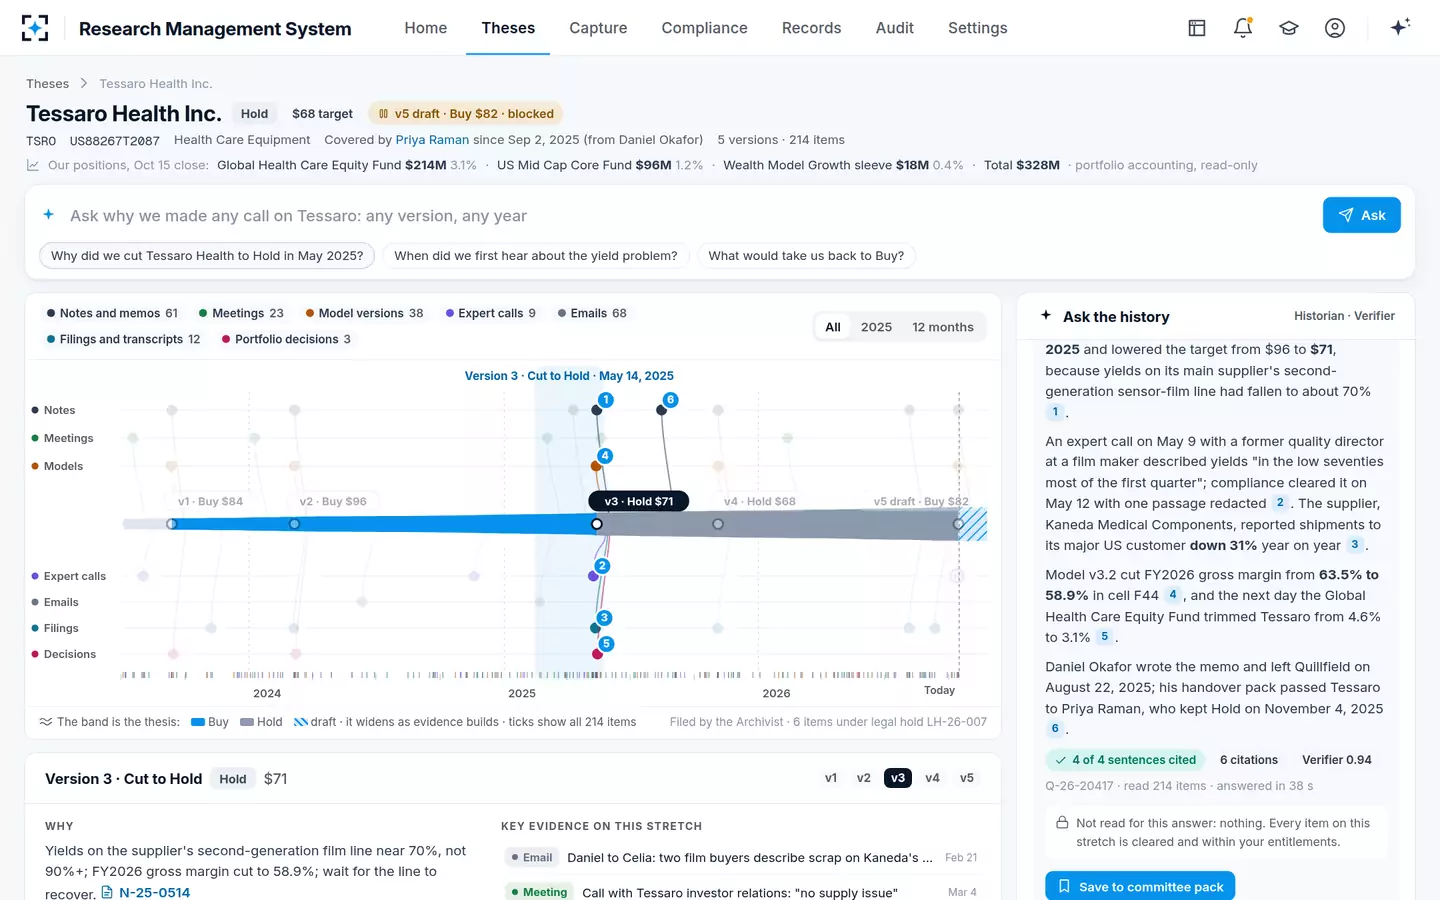Click the Theses breadcrumb link
The height and width of the screenshot is (900, 1440).
coord(47,84)
